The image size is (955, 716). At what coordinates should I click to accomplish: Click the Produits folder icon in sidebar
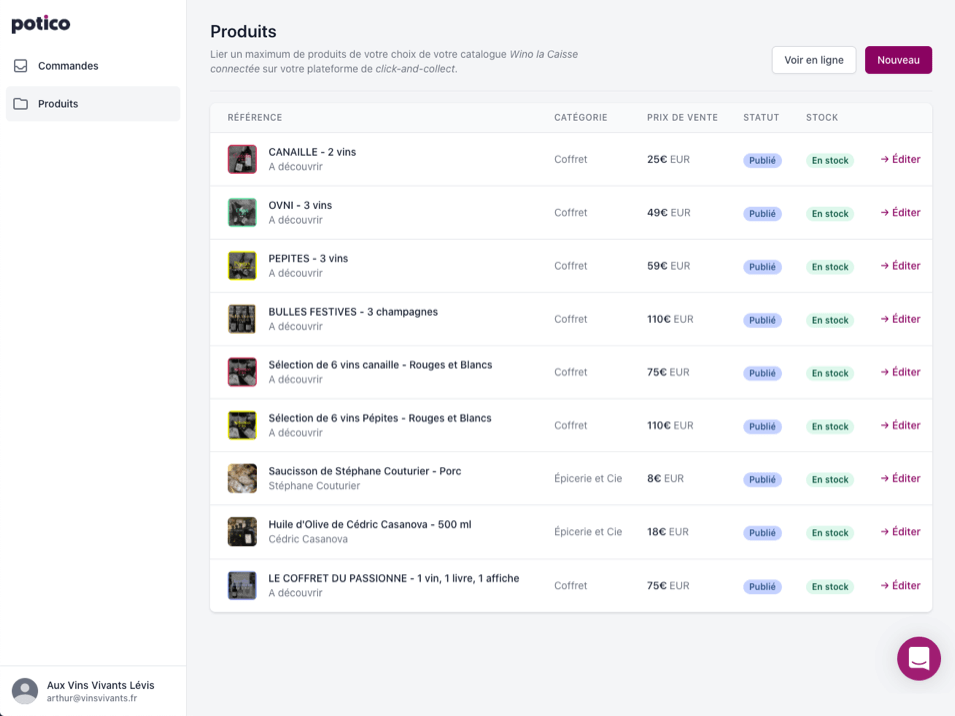[20, 104]
